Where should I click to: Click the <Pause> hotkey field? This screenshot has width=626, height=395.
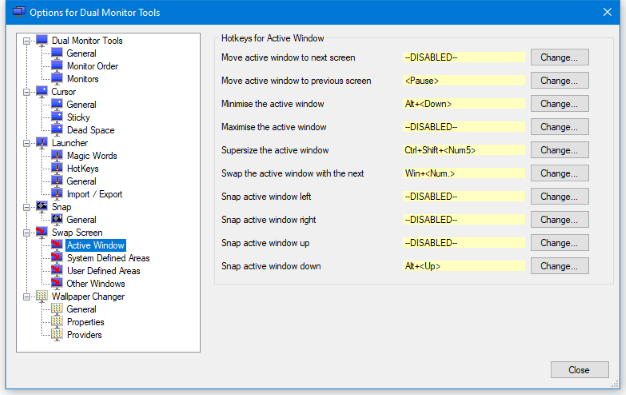coord(464,81)
